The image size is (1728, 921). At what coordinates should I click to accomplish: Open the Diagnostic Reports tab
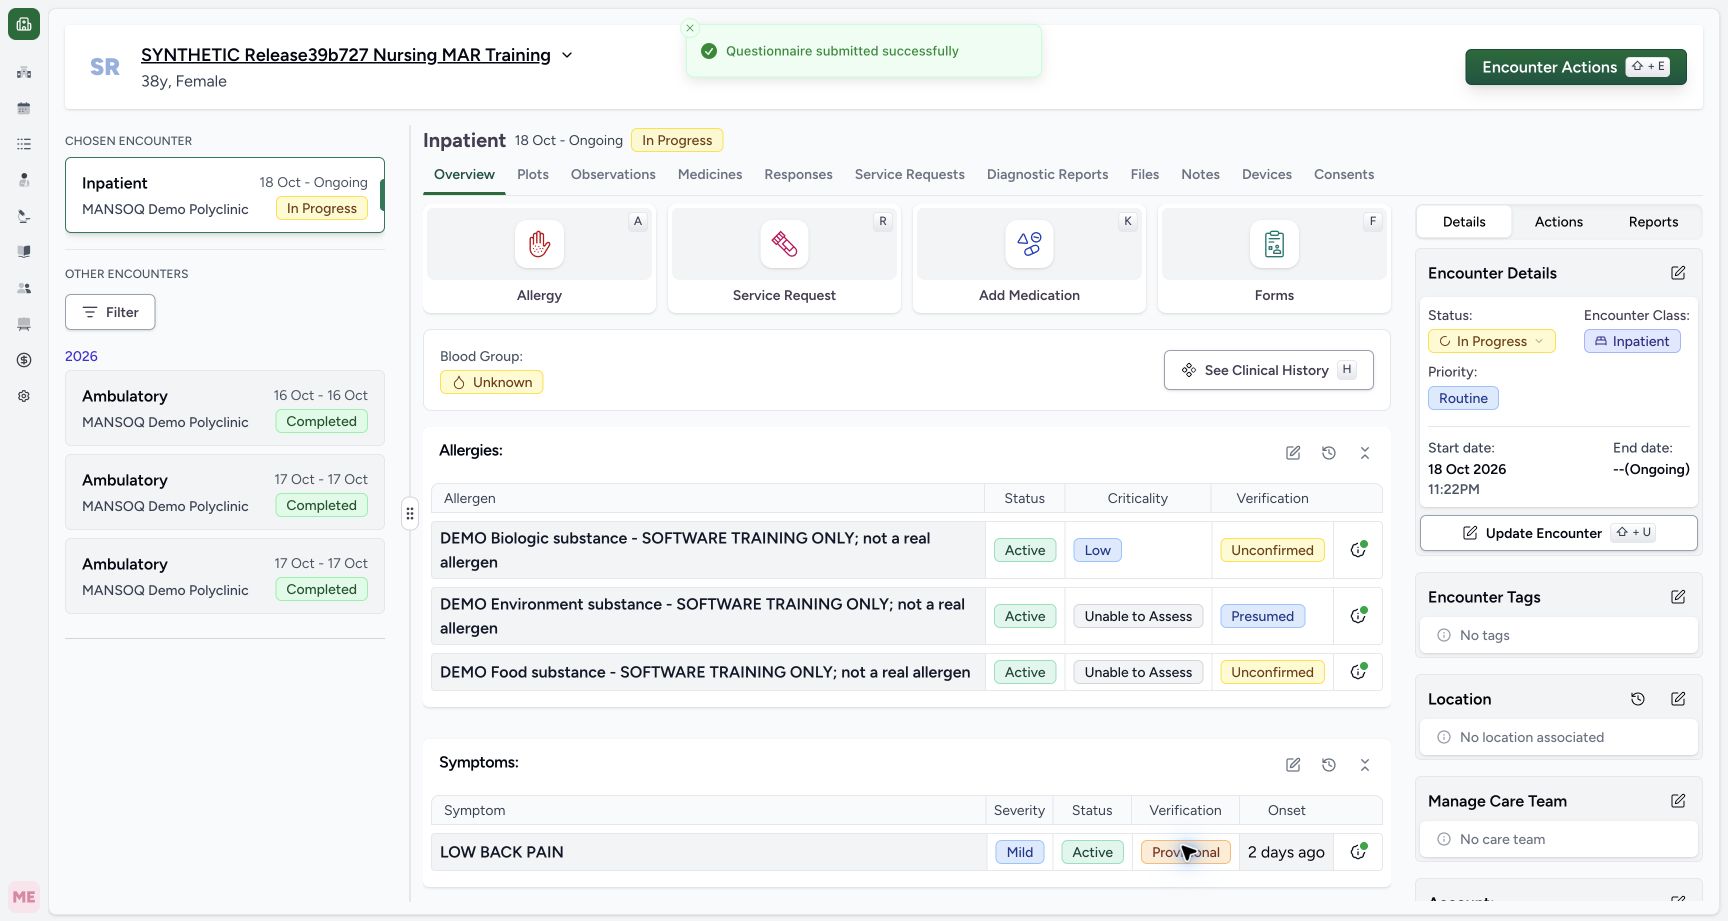[x=1047, y=174]
